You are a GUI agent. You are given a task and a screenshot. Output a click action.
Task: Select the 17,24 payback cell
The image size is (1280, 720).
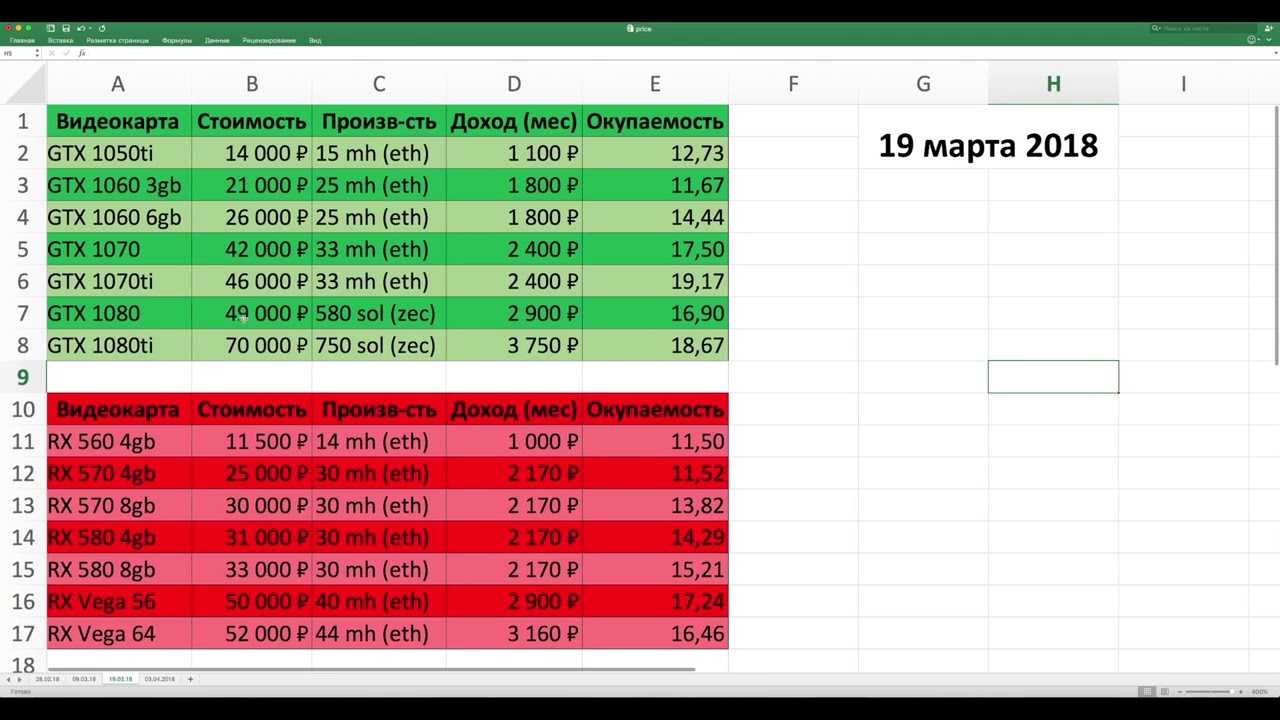pyautogui.click(x=655, y=601)
